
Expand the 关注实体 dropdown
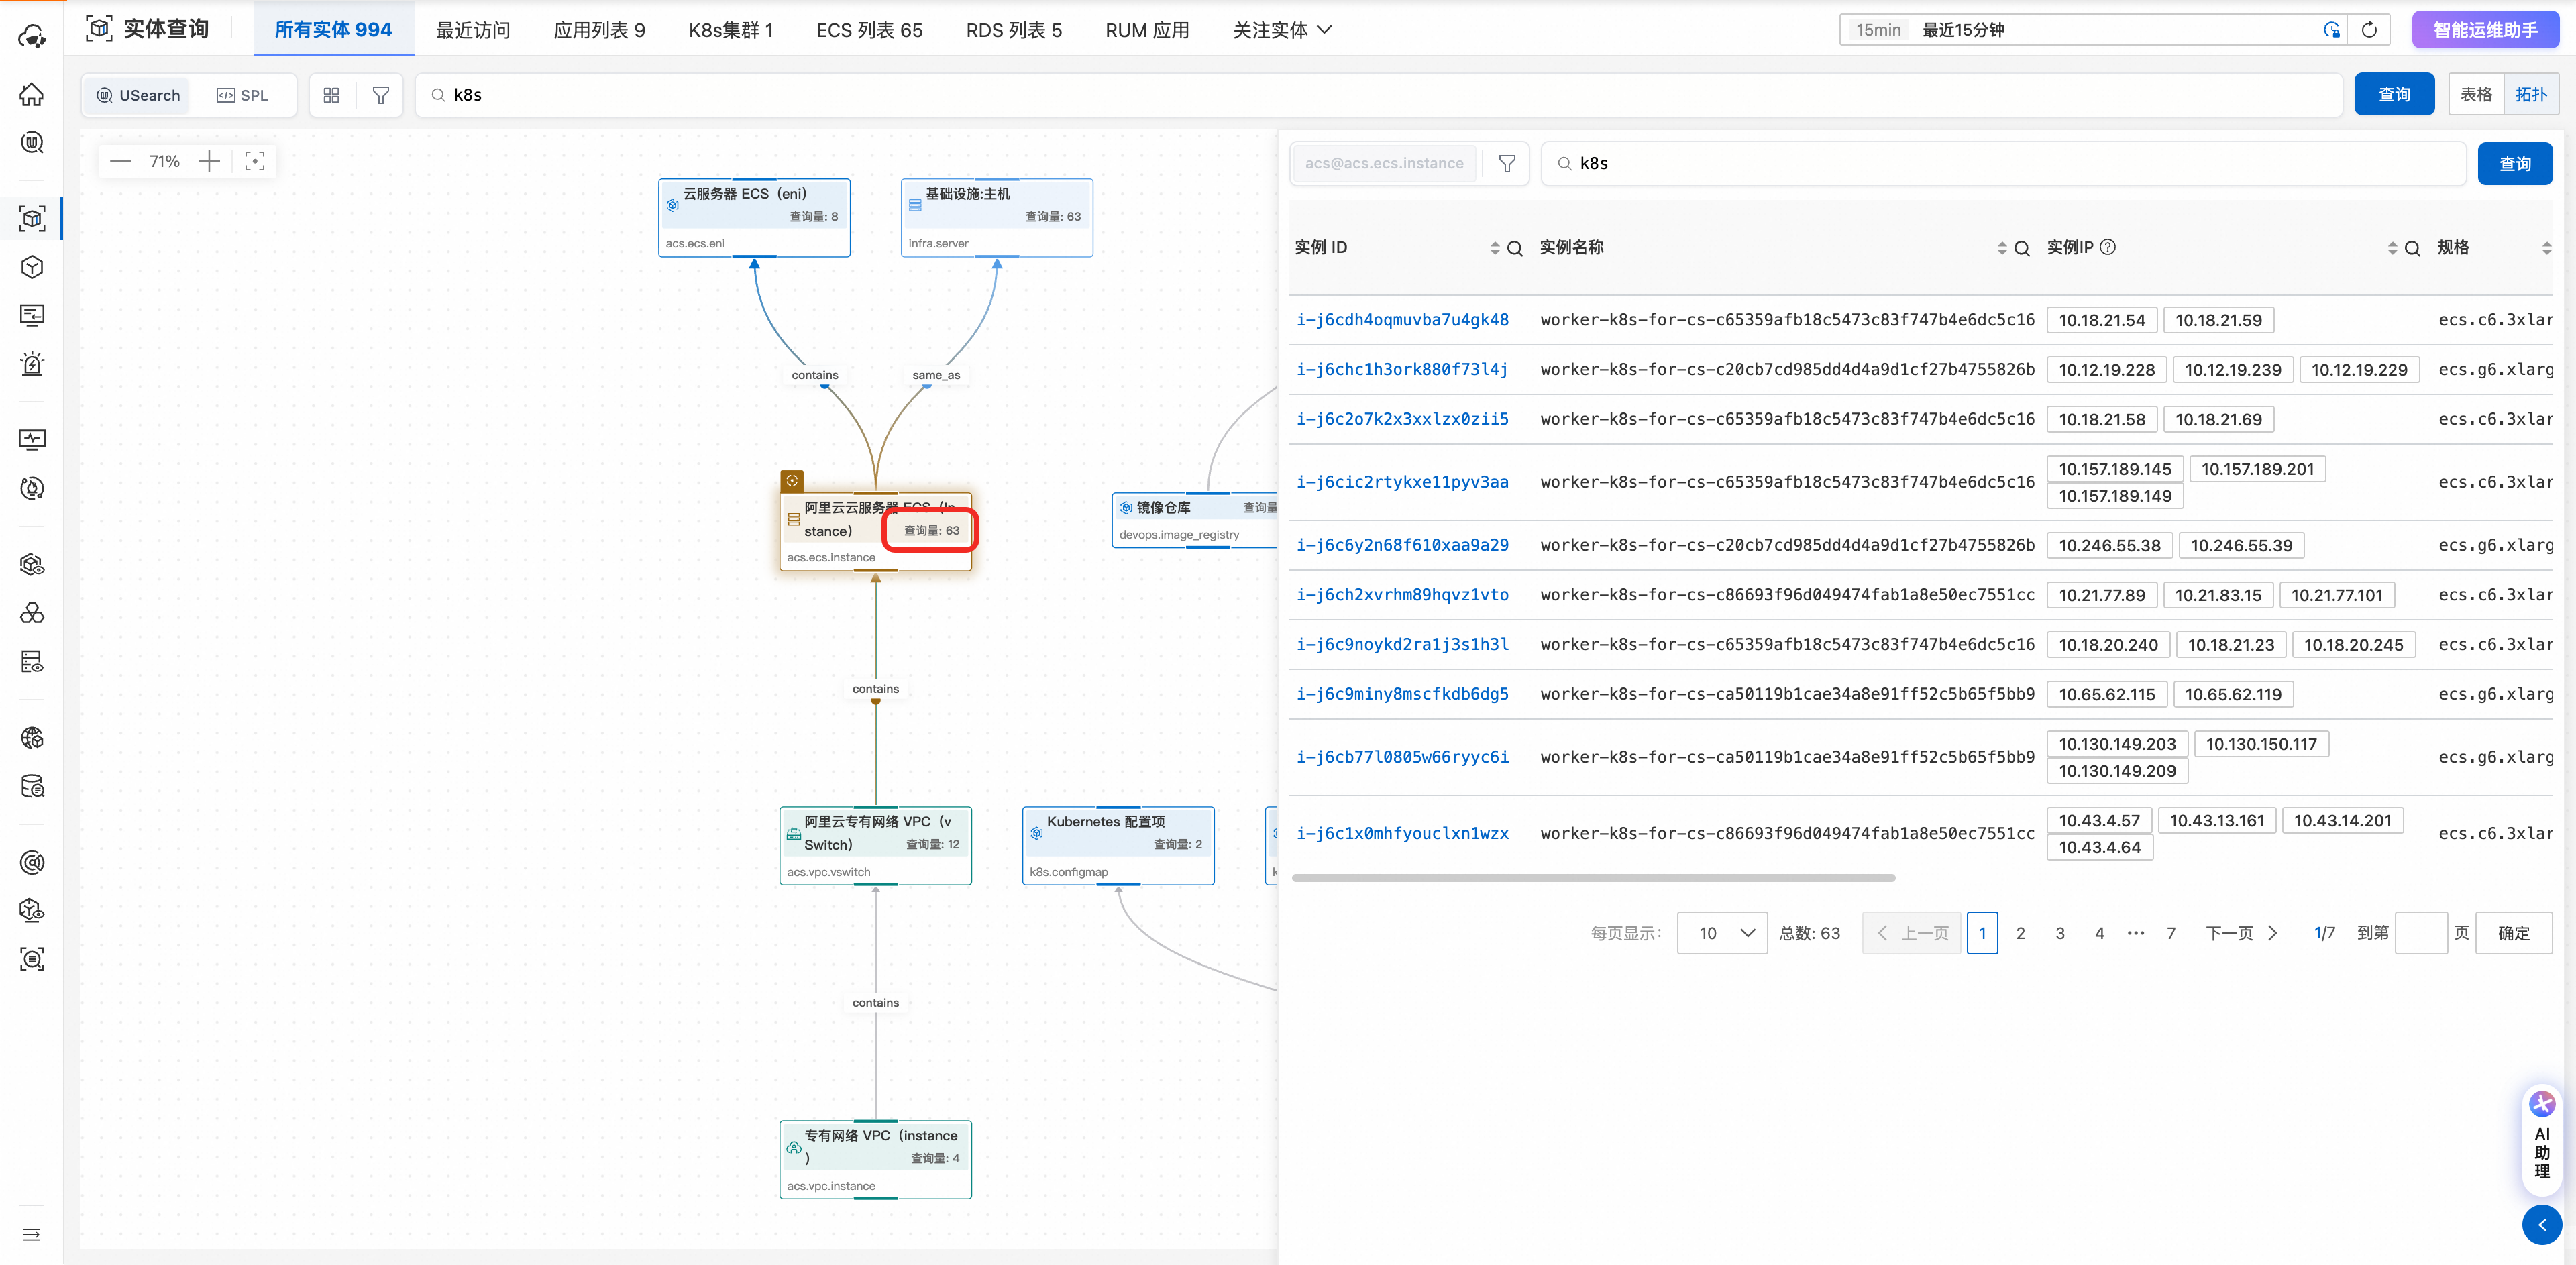(x=1282, y=30)
